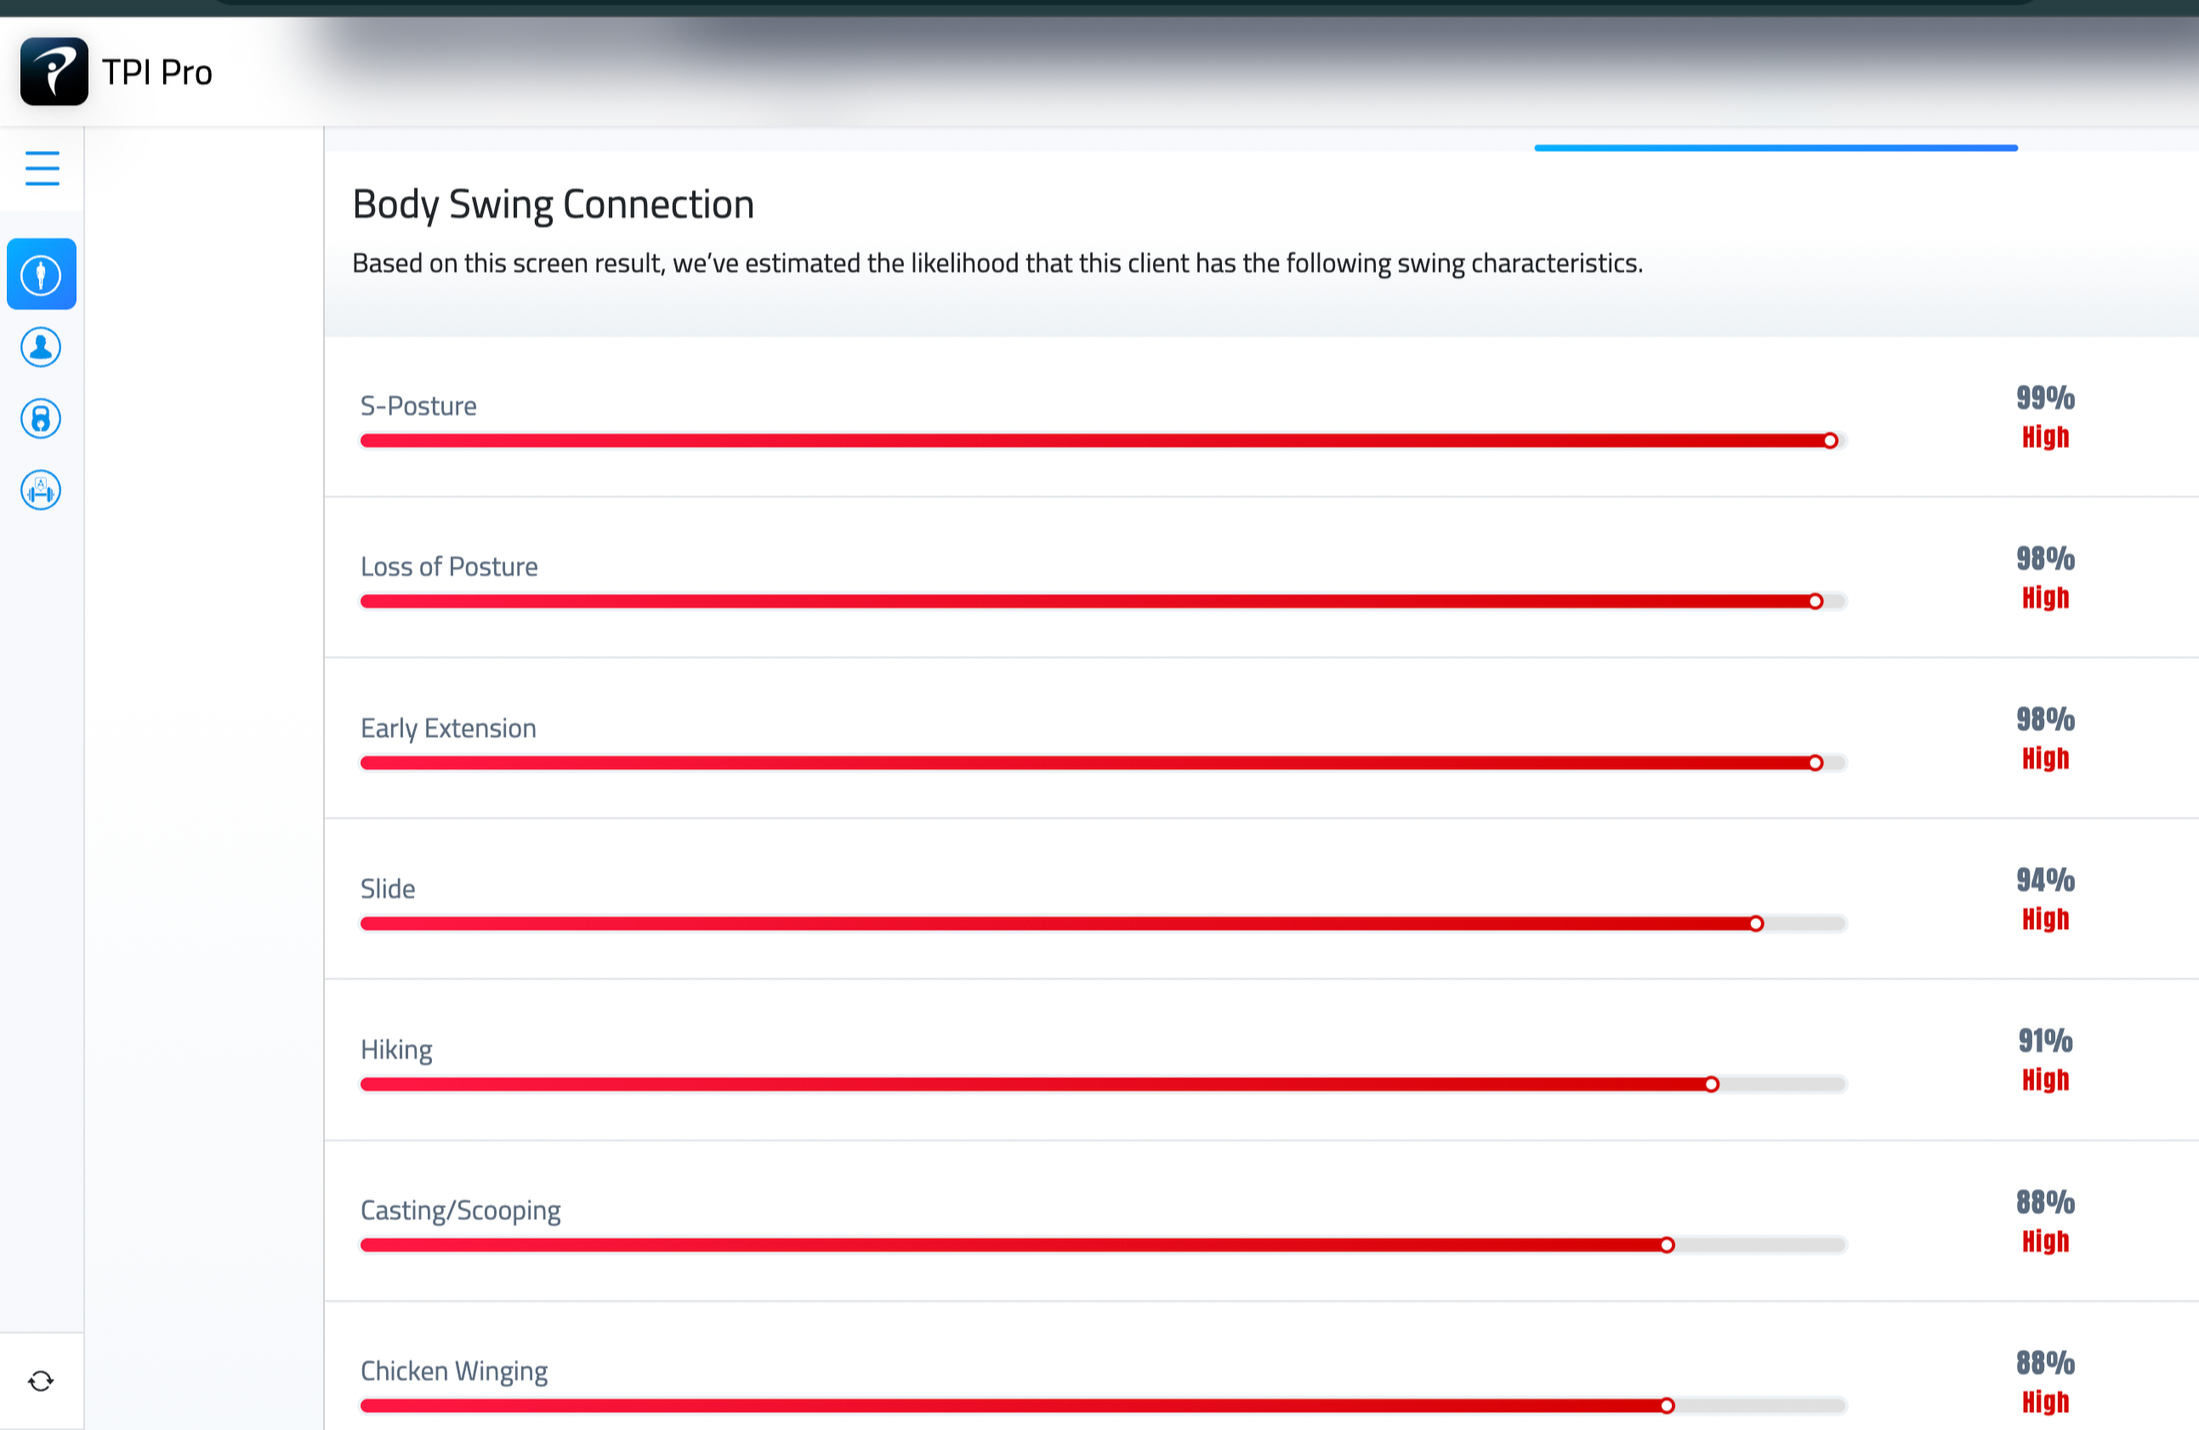Click the Body Swing Connection heading
This screenshot has height=1430, width=2199.
tap(553, 204)
